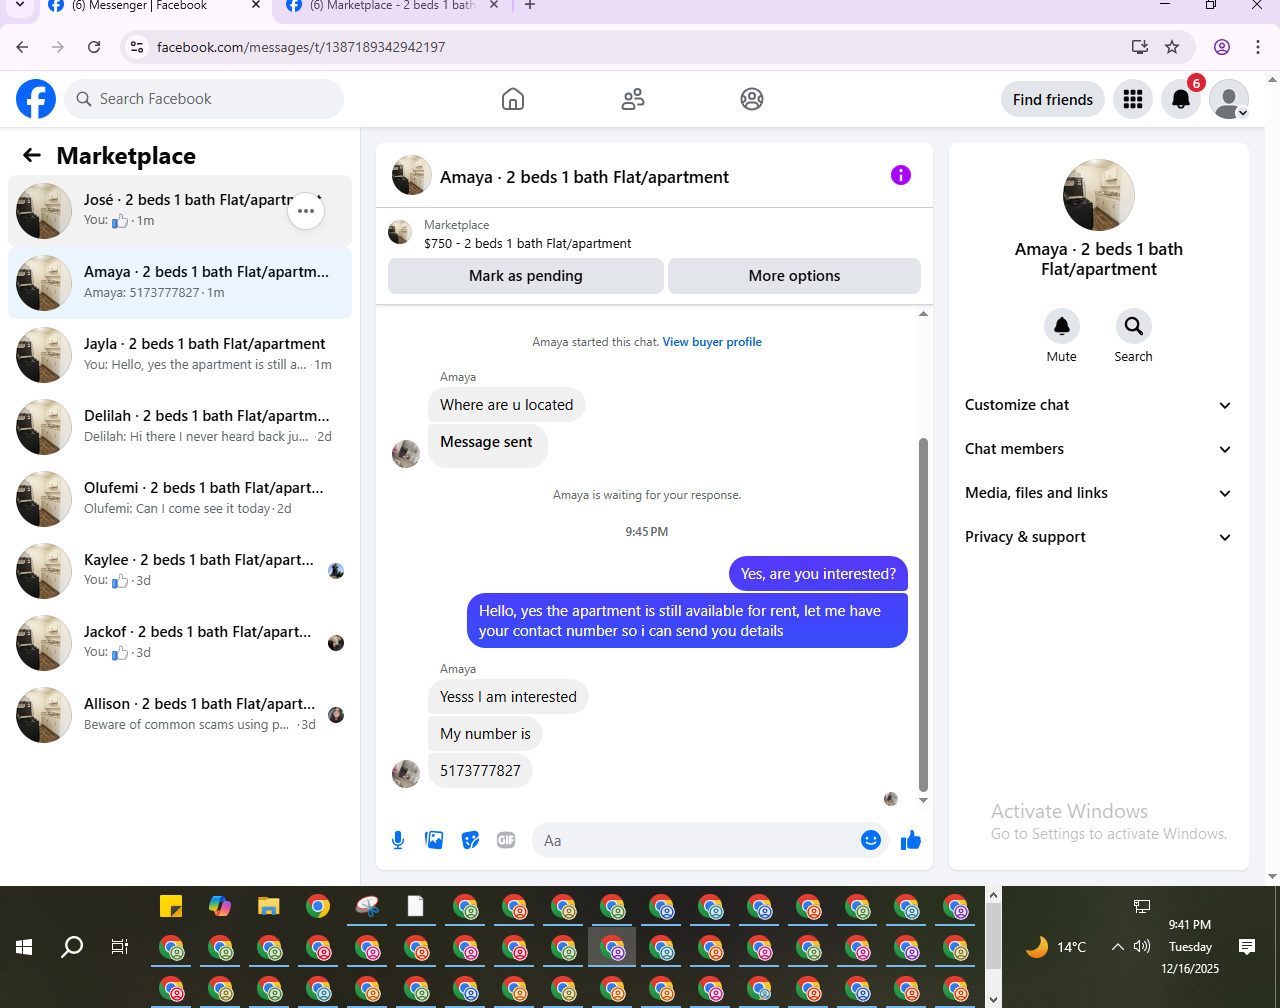
Task: Open the browser three-dot menu
Action: 1258,47
